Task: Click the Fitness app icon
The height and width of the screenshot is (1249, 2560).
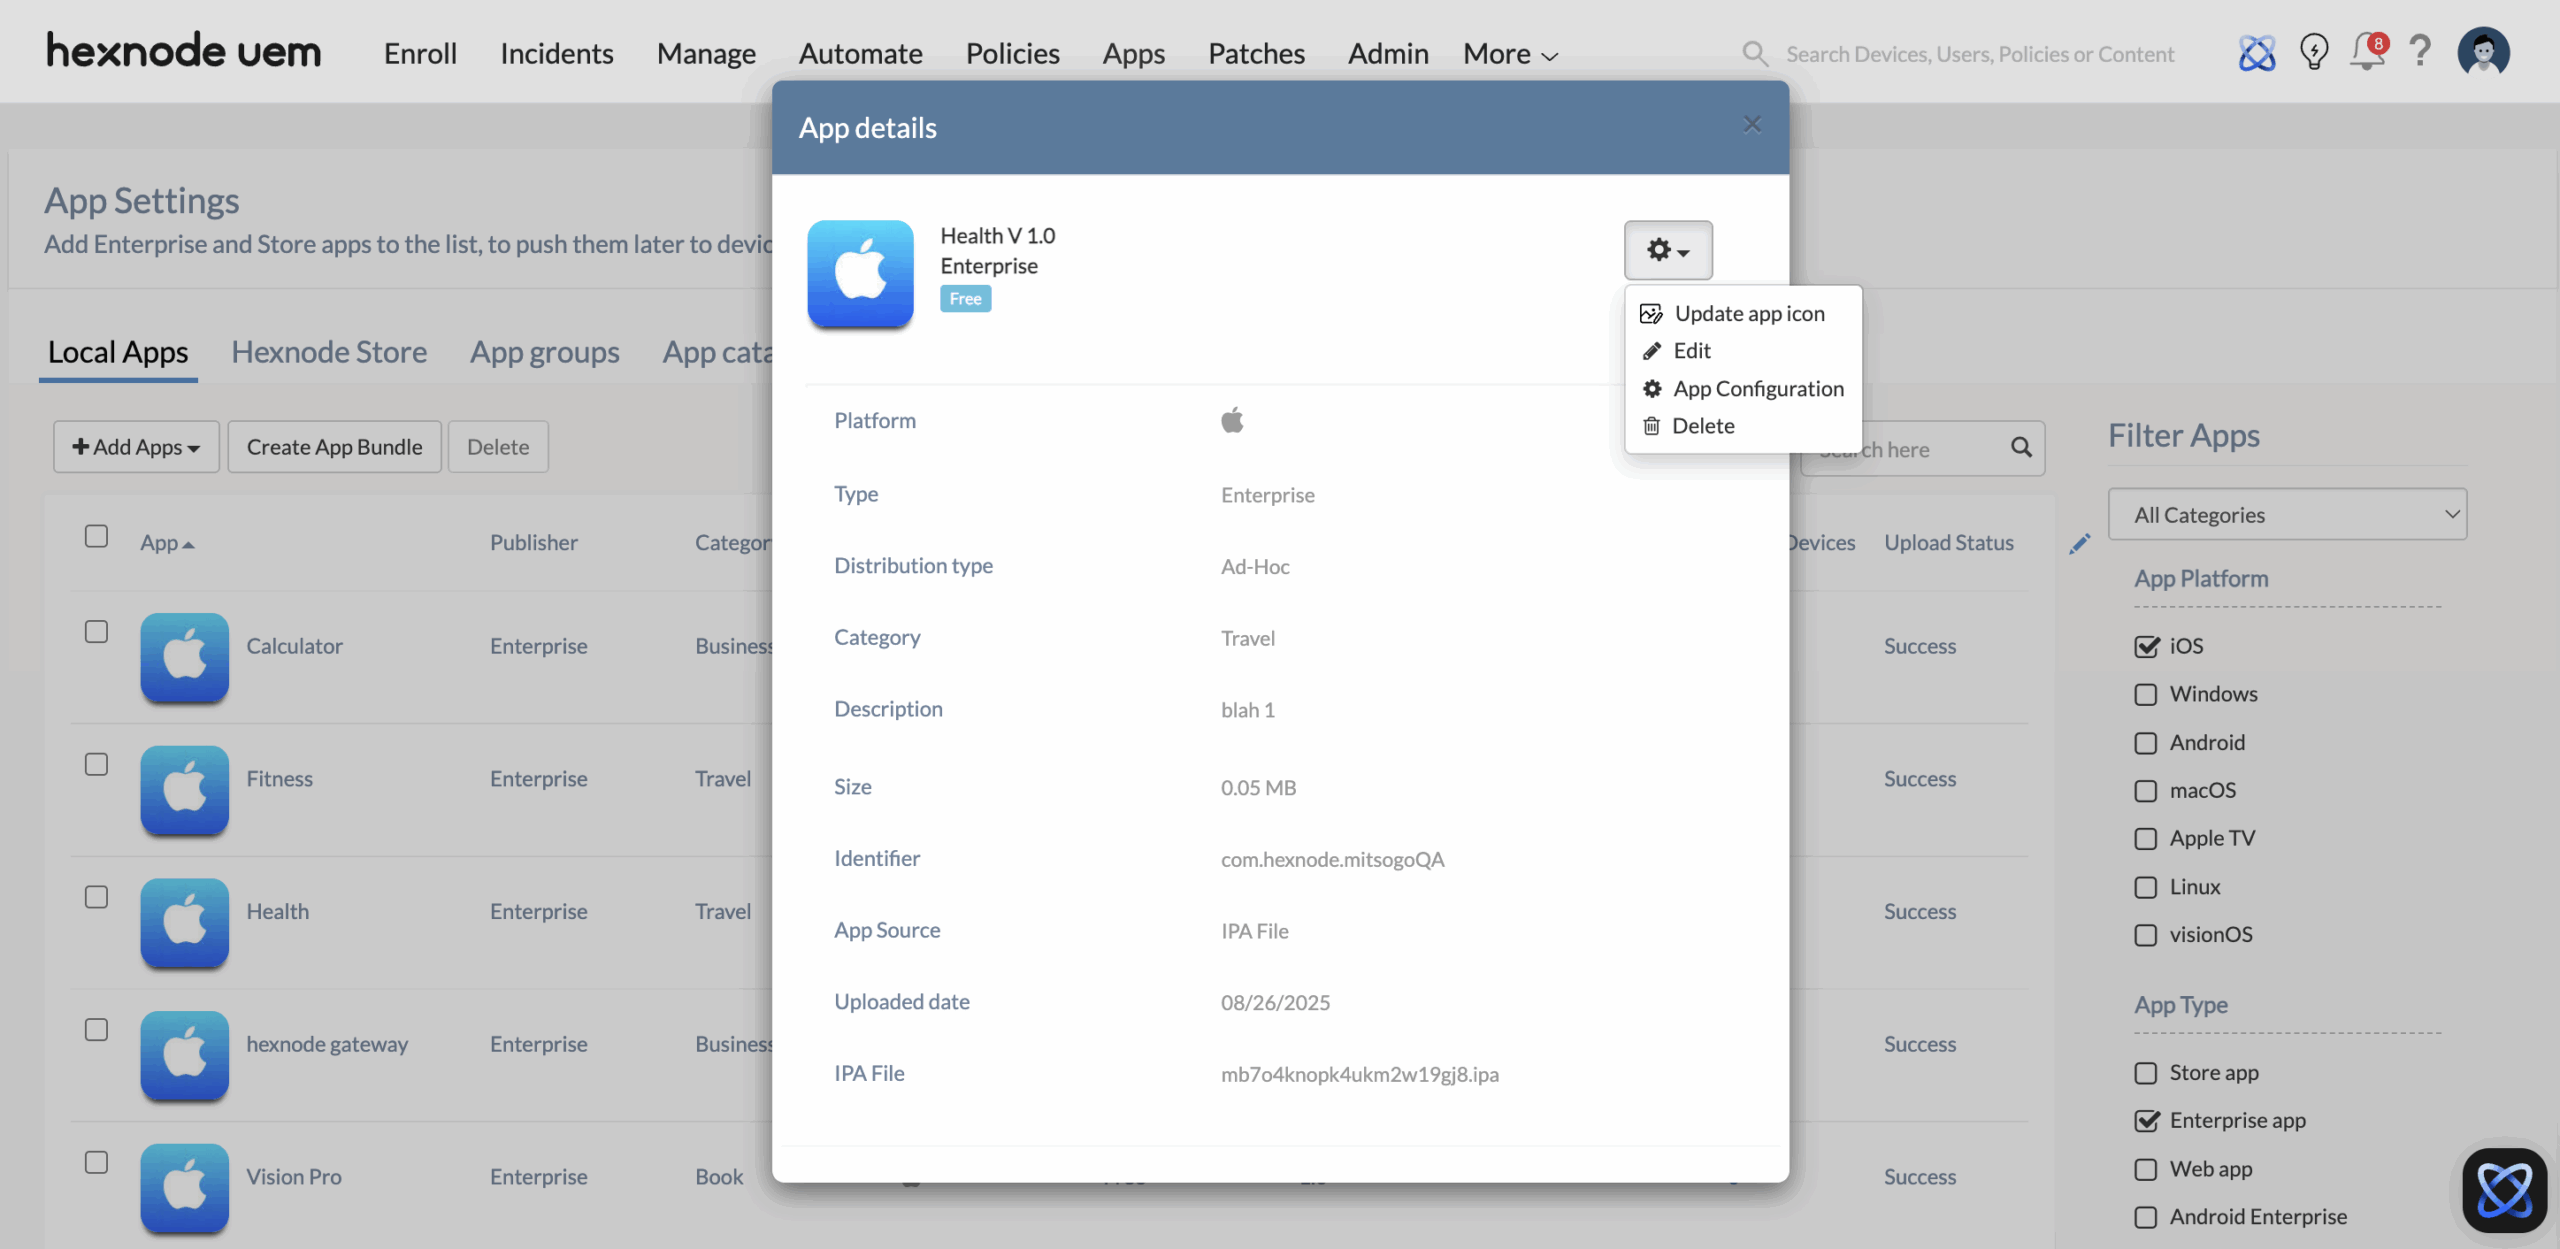Action: (184, 790)
